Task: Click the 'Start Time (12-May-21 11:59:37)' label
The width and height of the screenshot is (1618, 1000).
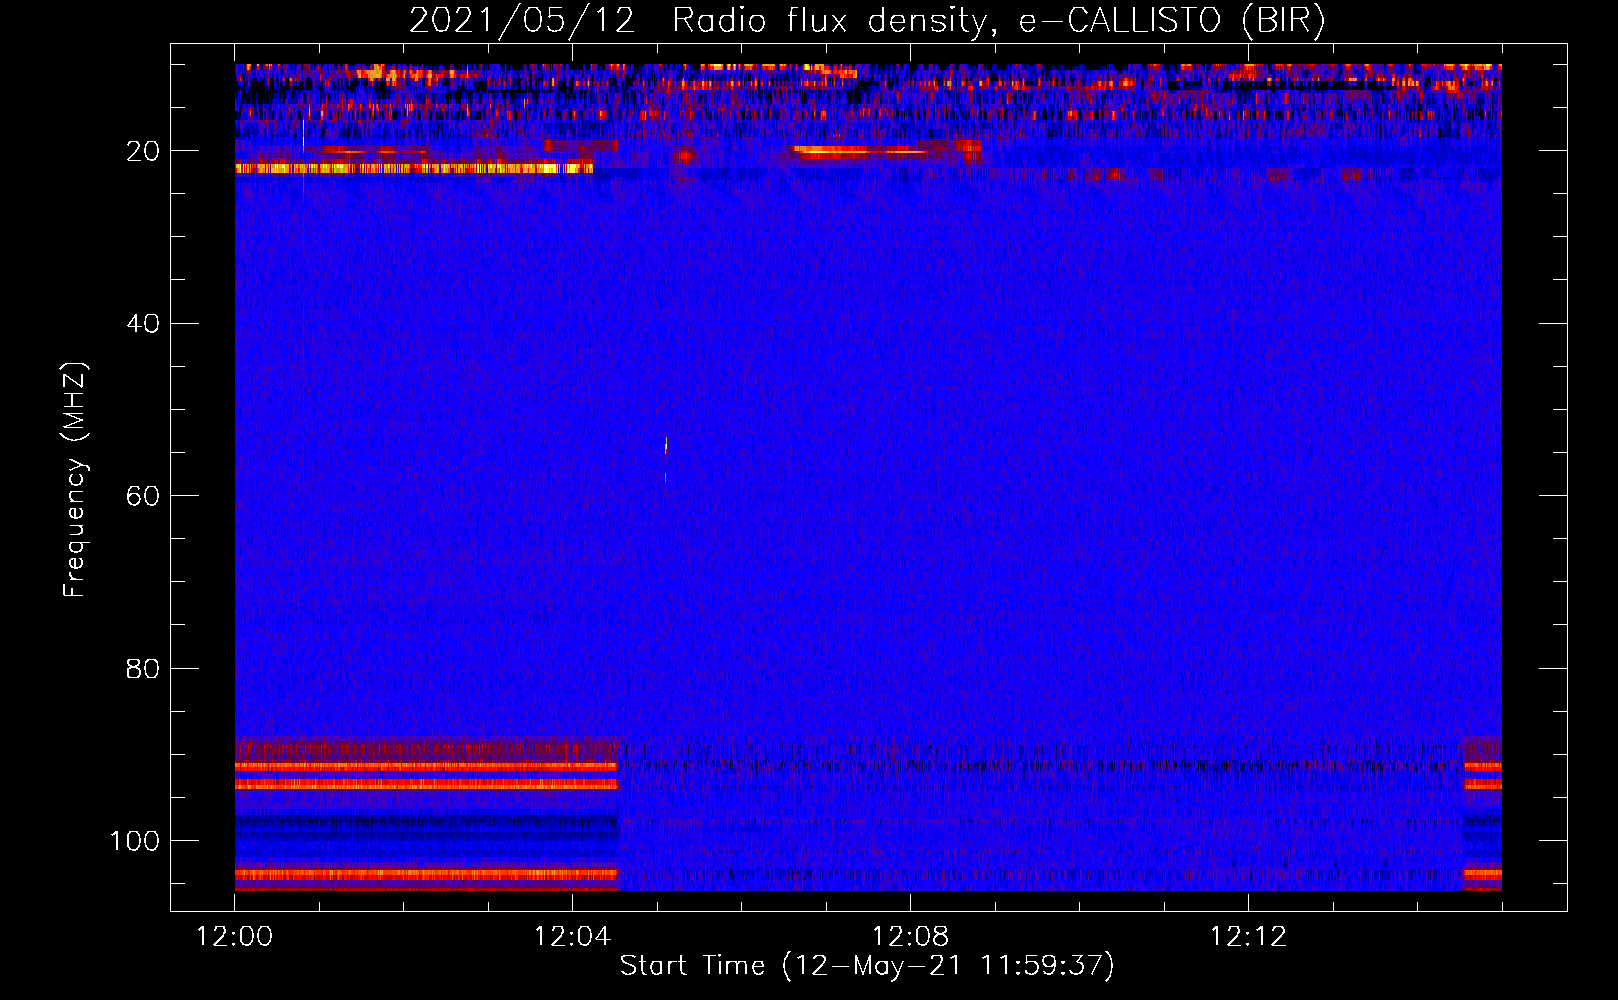Action: tap(867, 966)
